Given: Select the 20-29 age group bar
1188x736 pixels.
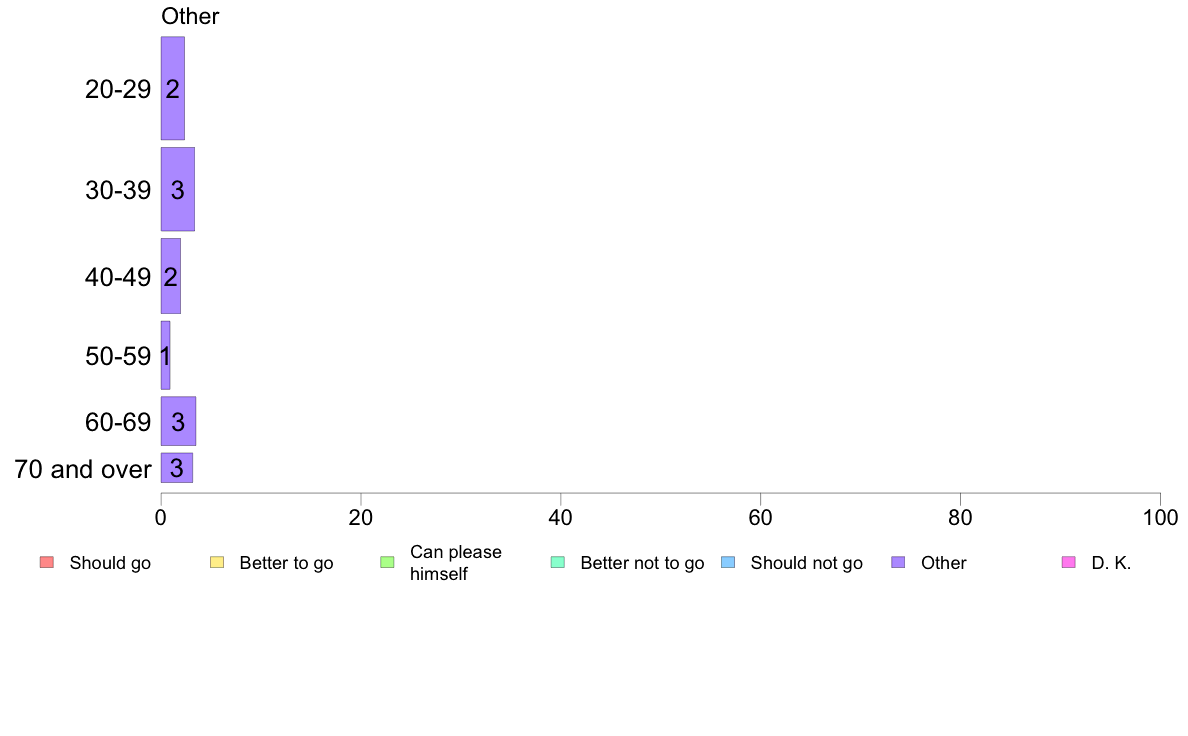Looking at the screenshot, I should [173, 88].
